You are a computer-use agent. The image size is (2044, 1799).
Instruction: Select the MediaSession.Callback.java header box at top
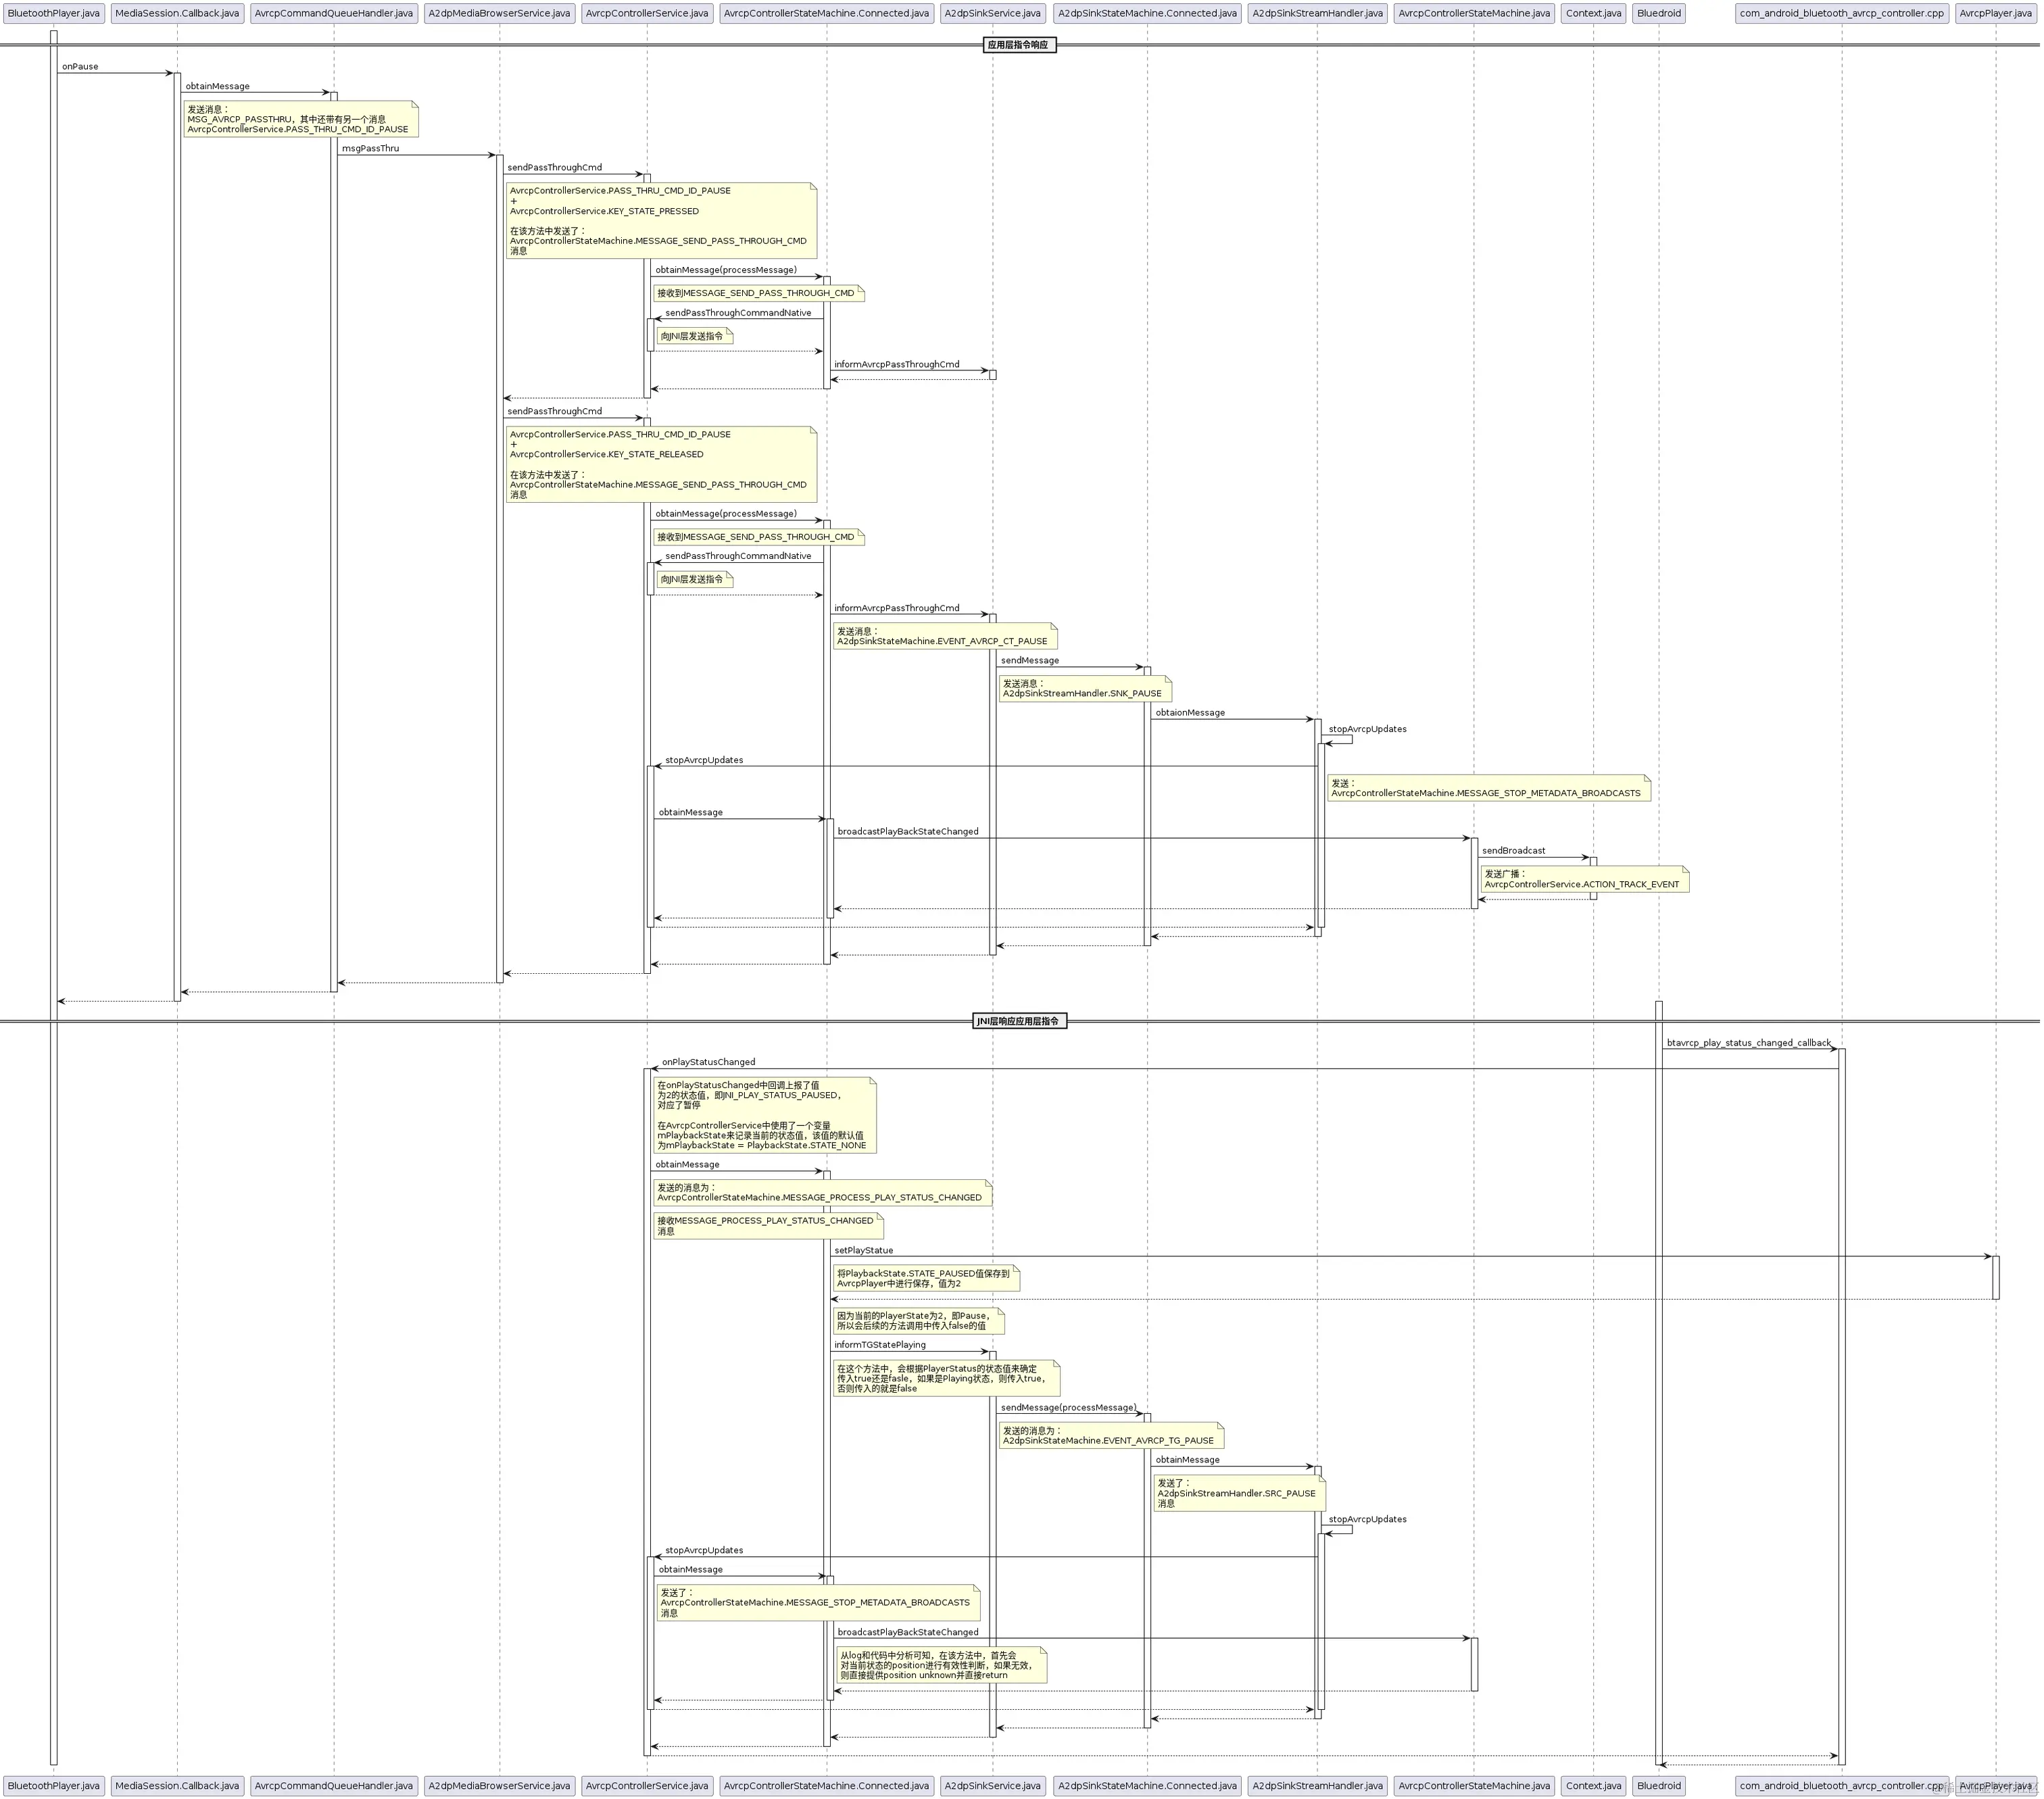[x=177, y=13]
